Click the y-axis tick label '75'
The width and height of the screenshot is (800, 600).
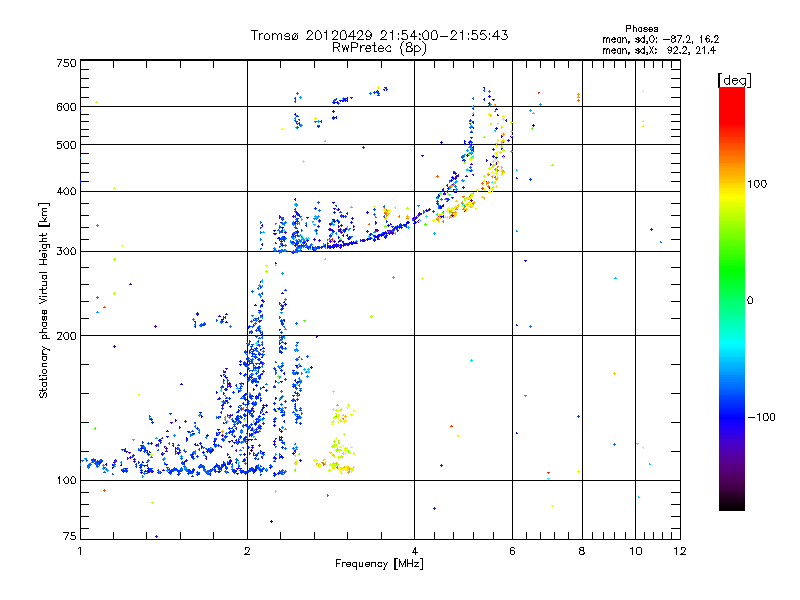point(70,536)
